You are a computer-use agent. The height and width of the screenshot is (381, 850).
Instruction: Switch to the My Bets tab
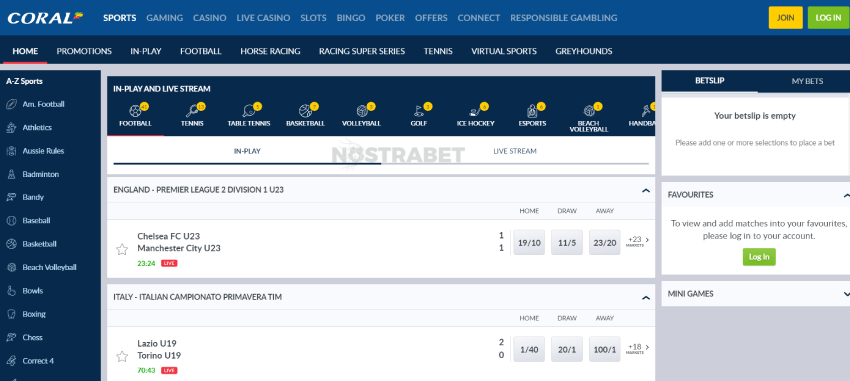coord(807,81)
